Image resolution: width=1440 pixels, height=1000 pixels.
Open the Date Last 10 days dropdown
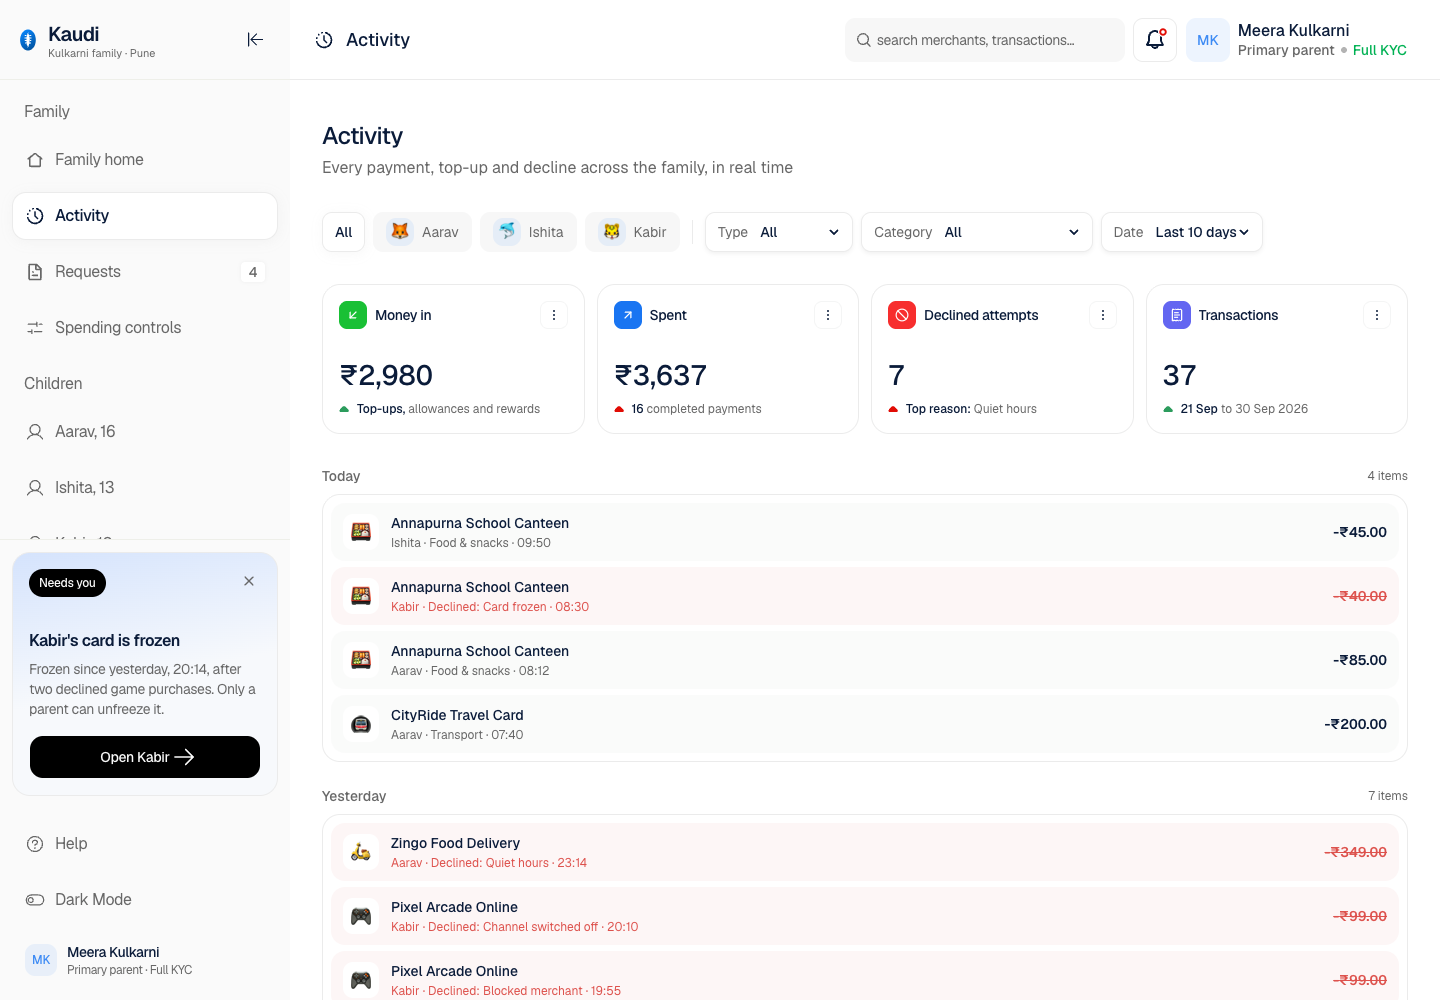(x=1182, y=232)
